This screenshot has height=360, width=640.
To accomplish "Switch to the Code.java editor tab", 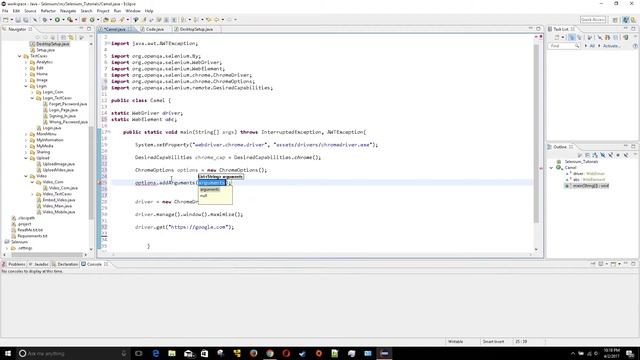I will coord(155,29).
